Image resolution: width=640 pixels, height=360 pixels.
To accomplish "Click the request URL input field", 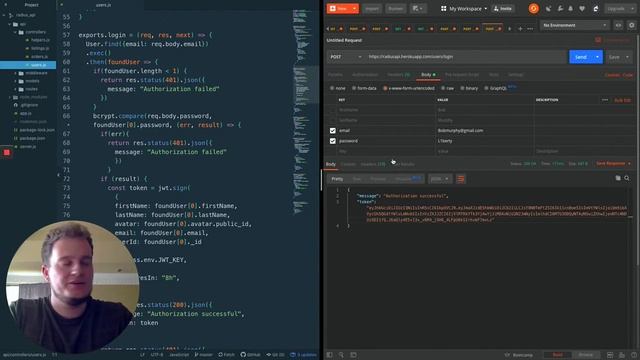I will click(465, 57).
